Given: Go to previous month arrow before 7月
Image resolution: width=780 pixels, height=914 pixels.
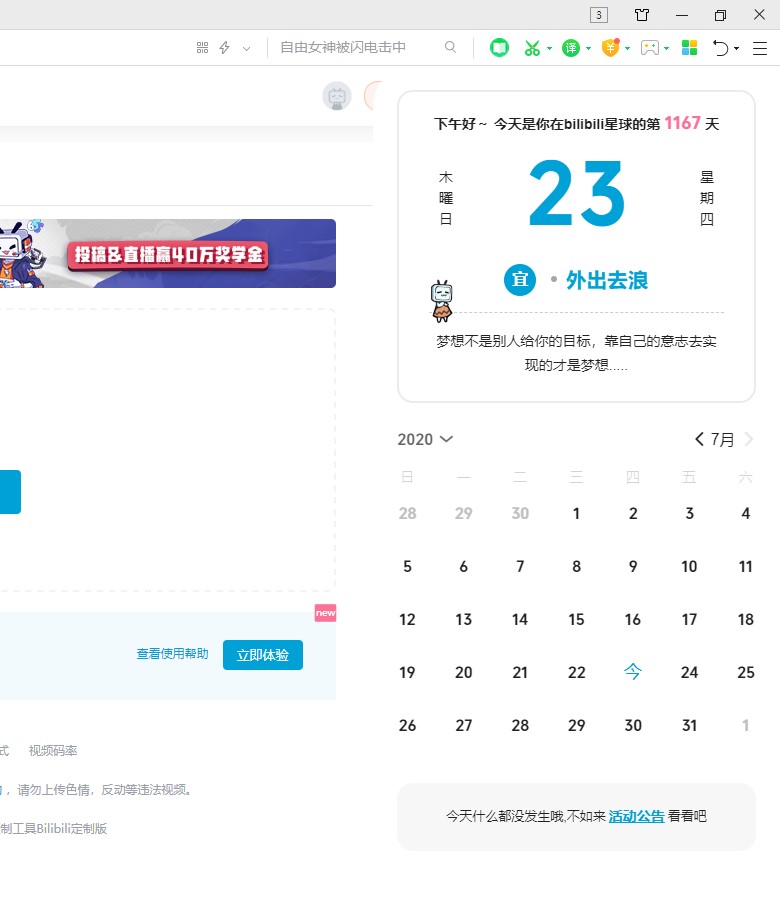Looking at the screenshot, I should click(699, 439).
